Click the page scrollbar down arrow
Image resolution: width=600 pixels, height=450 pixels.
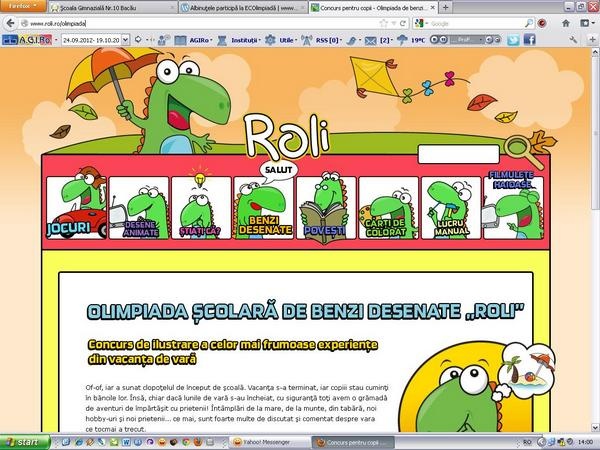coord(595,427)
